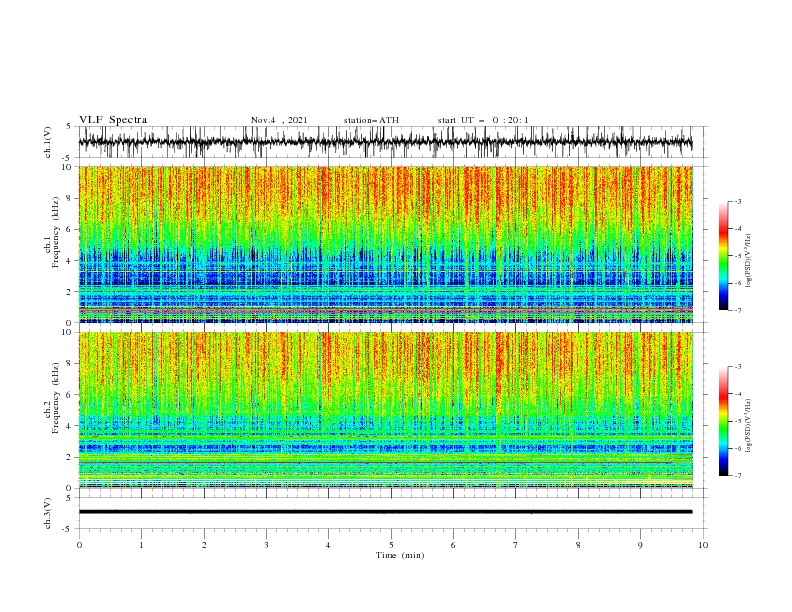Click the '-3' tick on upper color bar
Viewport: 792px width, 612px height.
[x=737, y=201]
